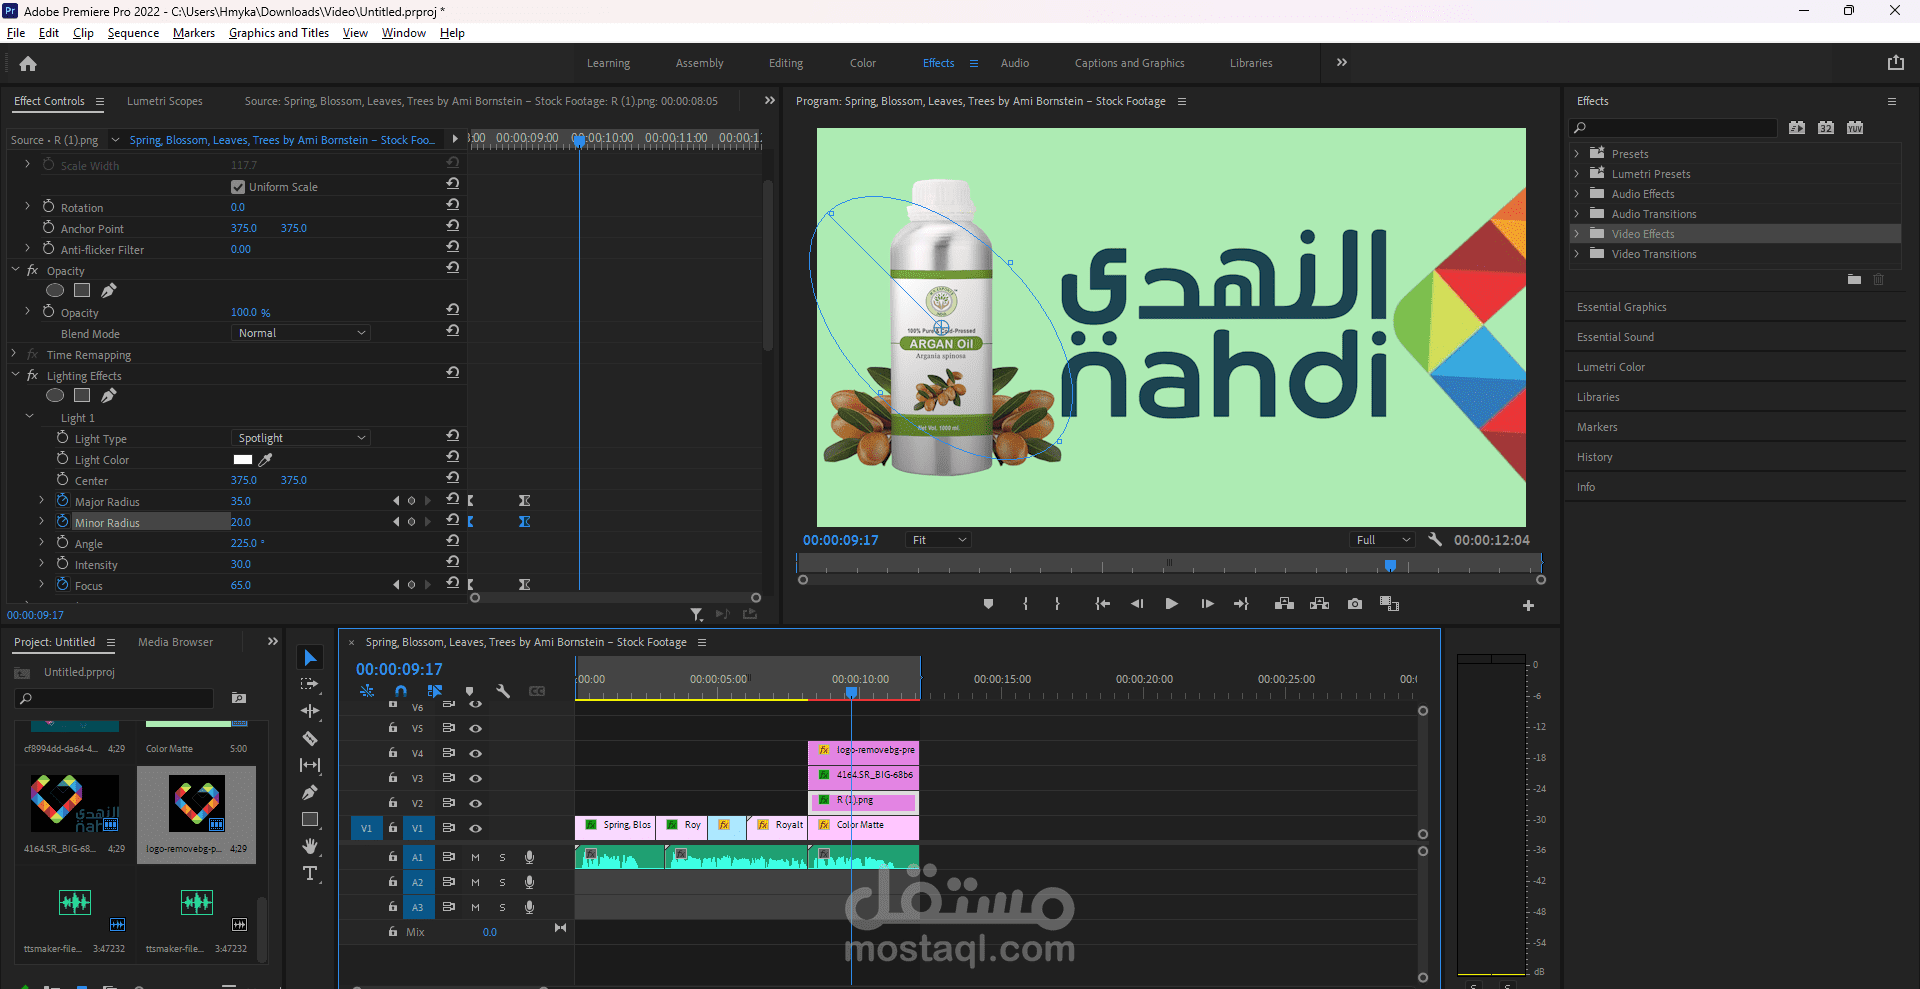Expand Presets folder in Effects
Viewport: 1920px width, 989px height.
tap(1577, 154)
